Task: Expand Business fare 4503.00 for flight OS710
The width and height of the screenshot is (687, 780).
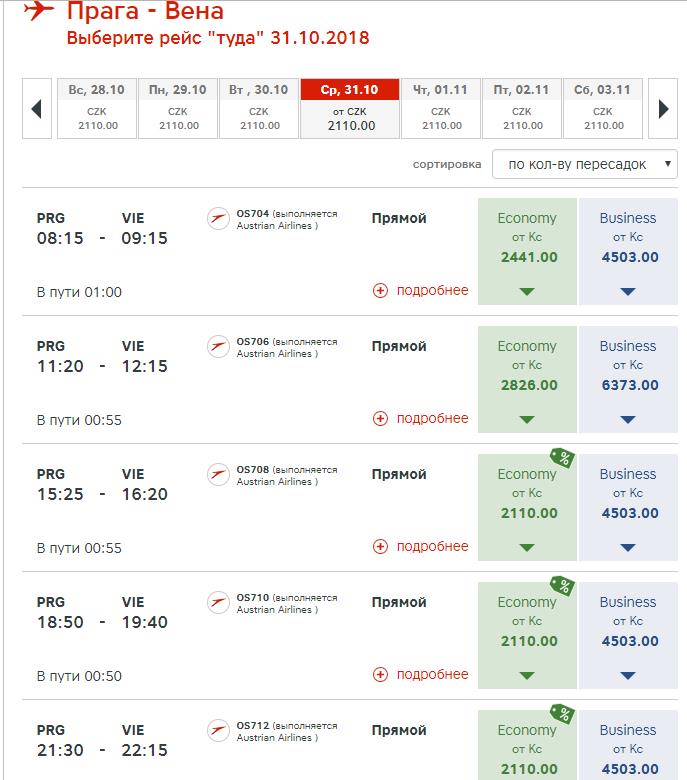Action: pyautogui.click(x=628, y=635)
